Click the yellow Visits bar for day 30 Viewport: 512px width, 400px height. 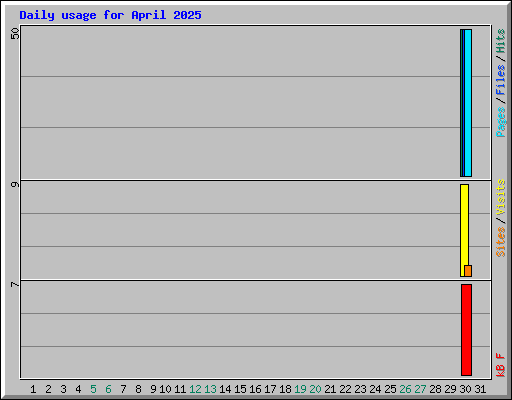(x=464, y=230)
